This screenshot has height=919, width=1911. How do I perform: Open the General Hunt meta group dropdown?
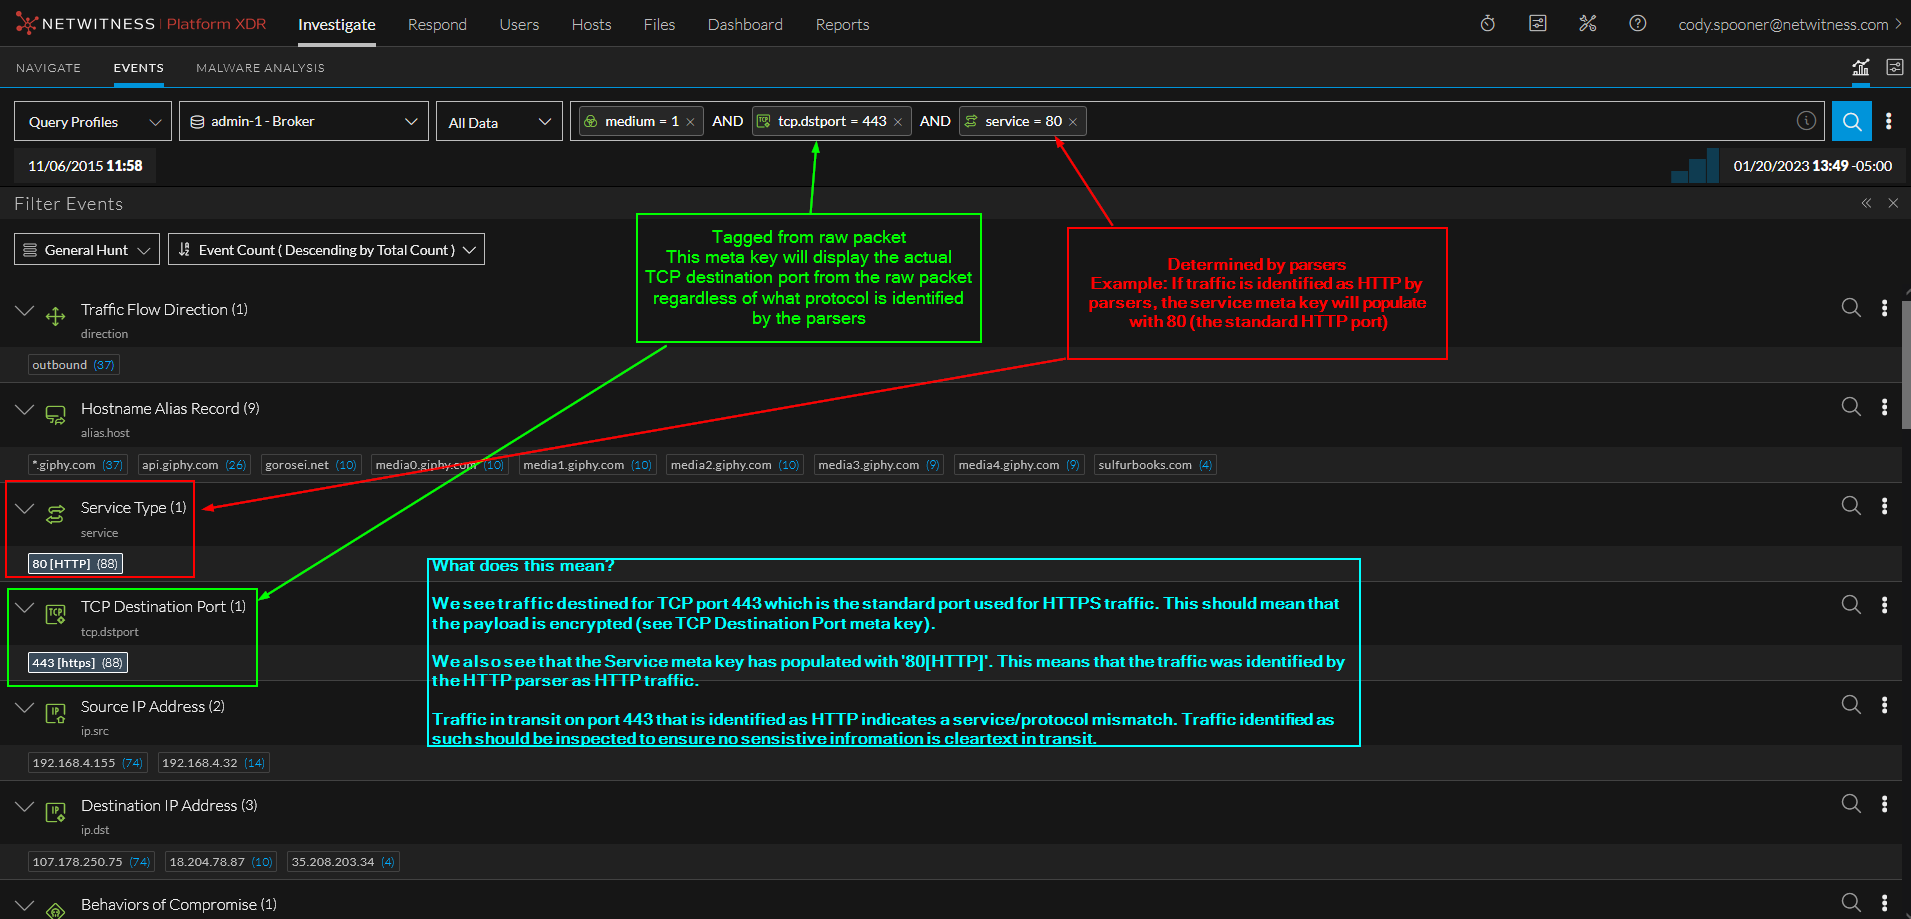87,250
